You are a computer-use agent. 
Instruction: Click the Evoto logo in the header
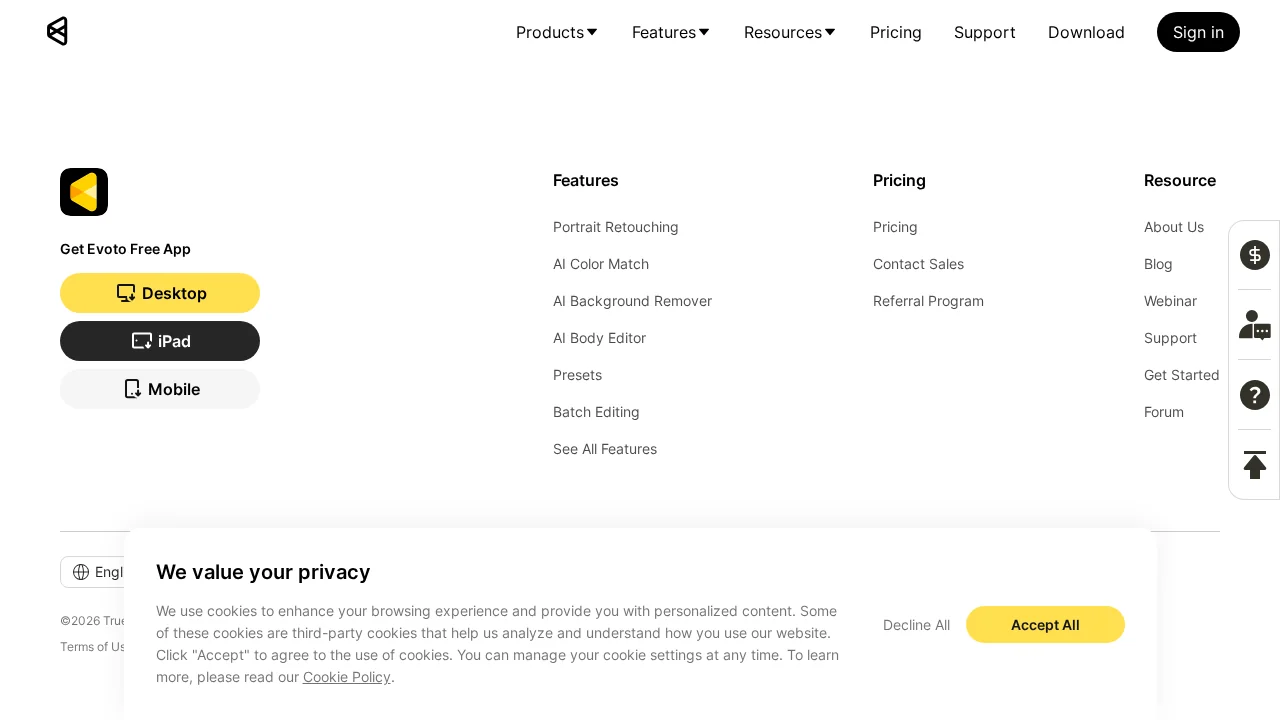point(57,32)
